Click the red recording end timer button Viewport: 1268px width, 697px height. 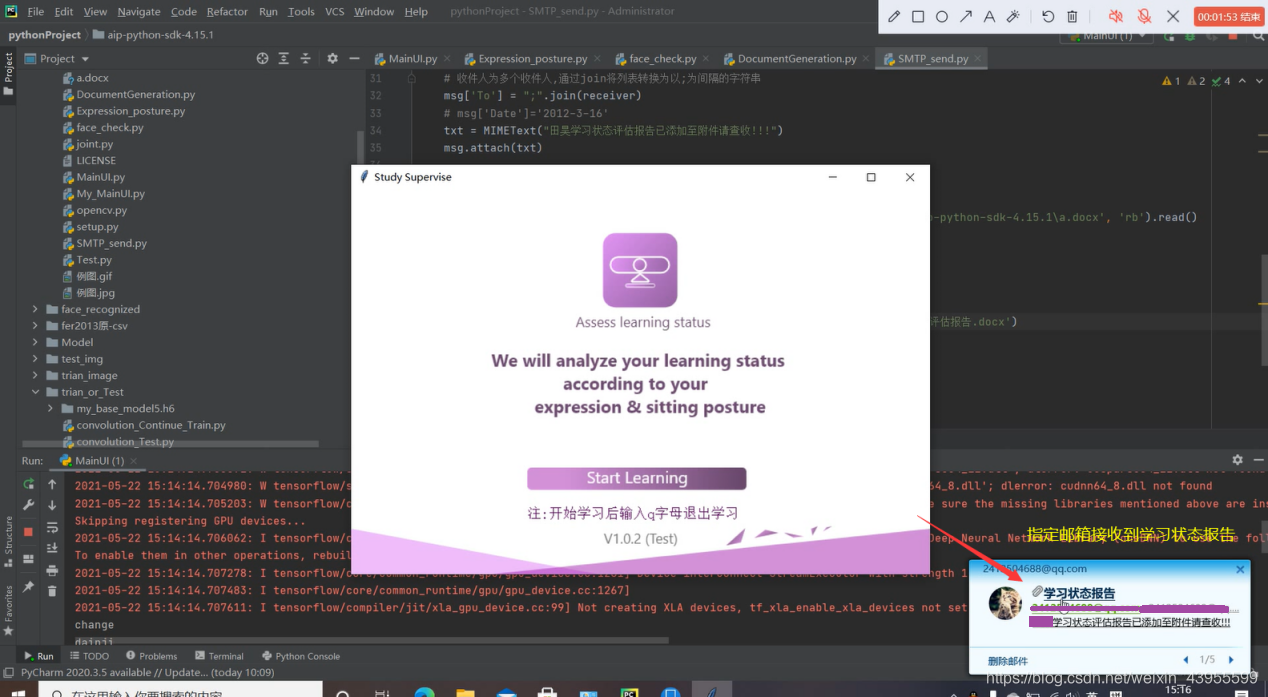click(x=1229, y=17)
